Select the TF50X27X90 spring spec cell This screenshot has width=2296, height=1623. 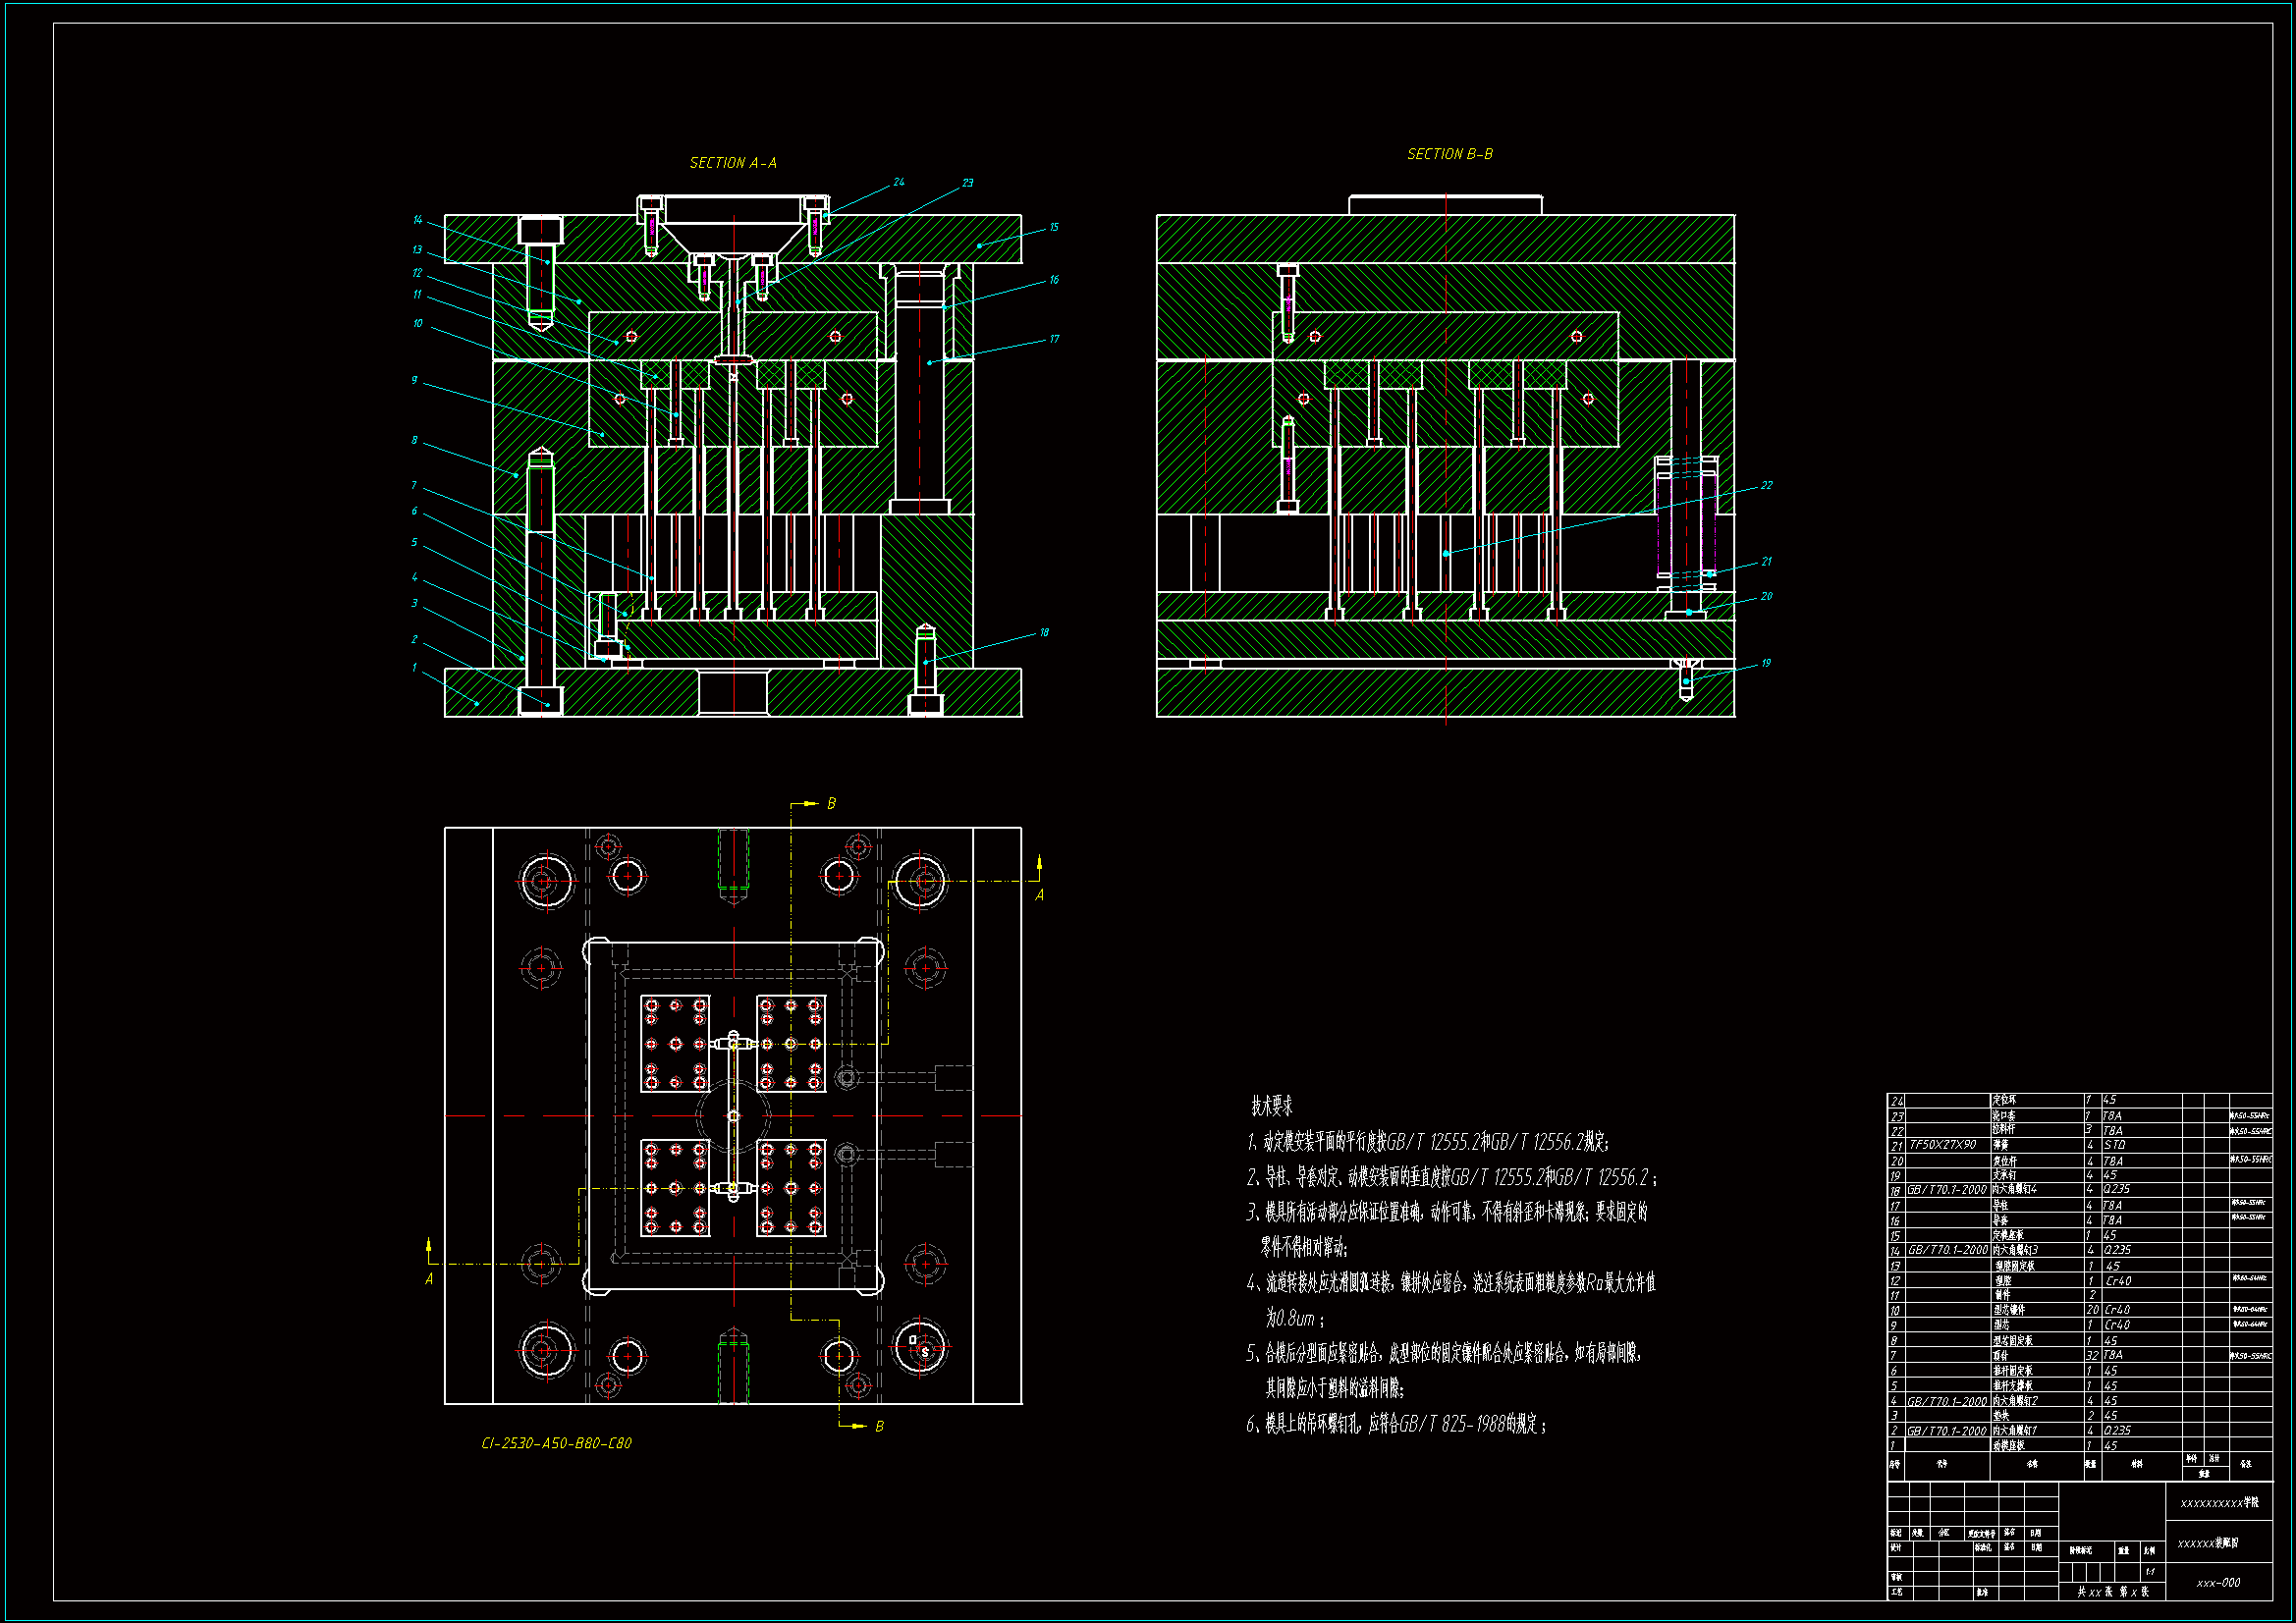(1942, 1145)
